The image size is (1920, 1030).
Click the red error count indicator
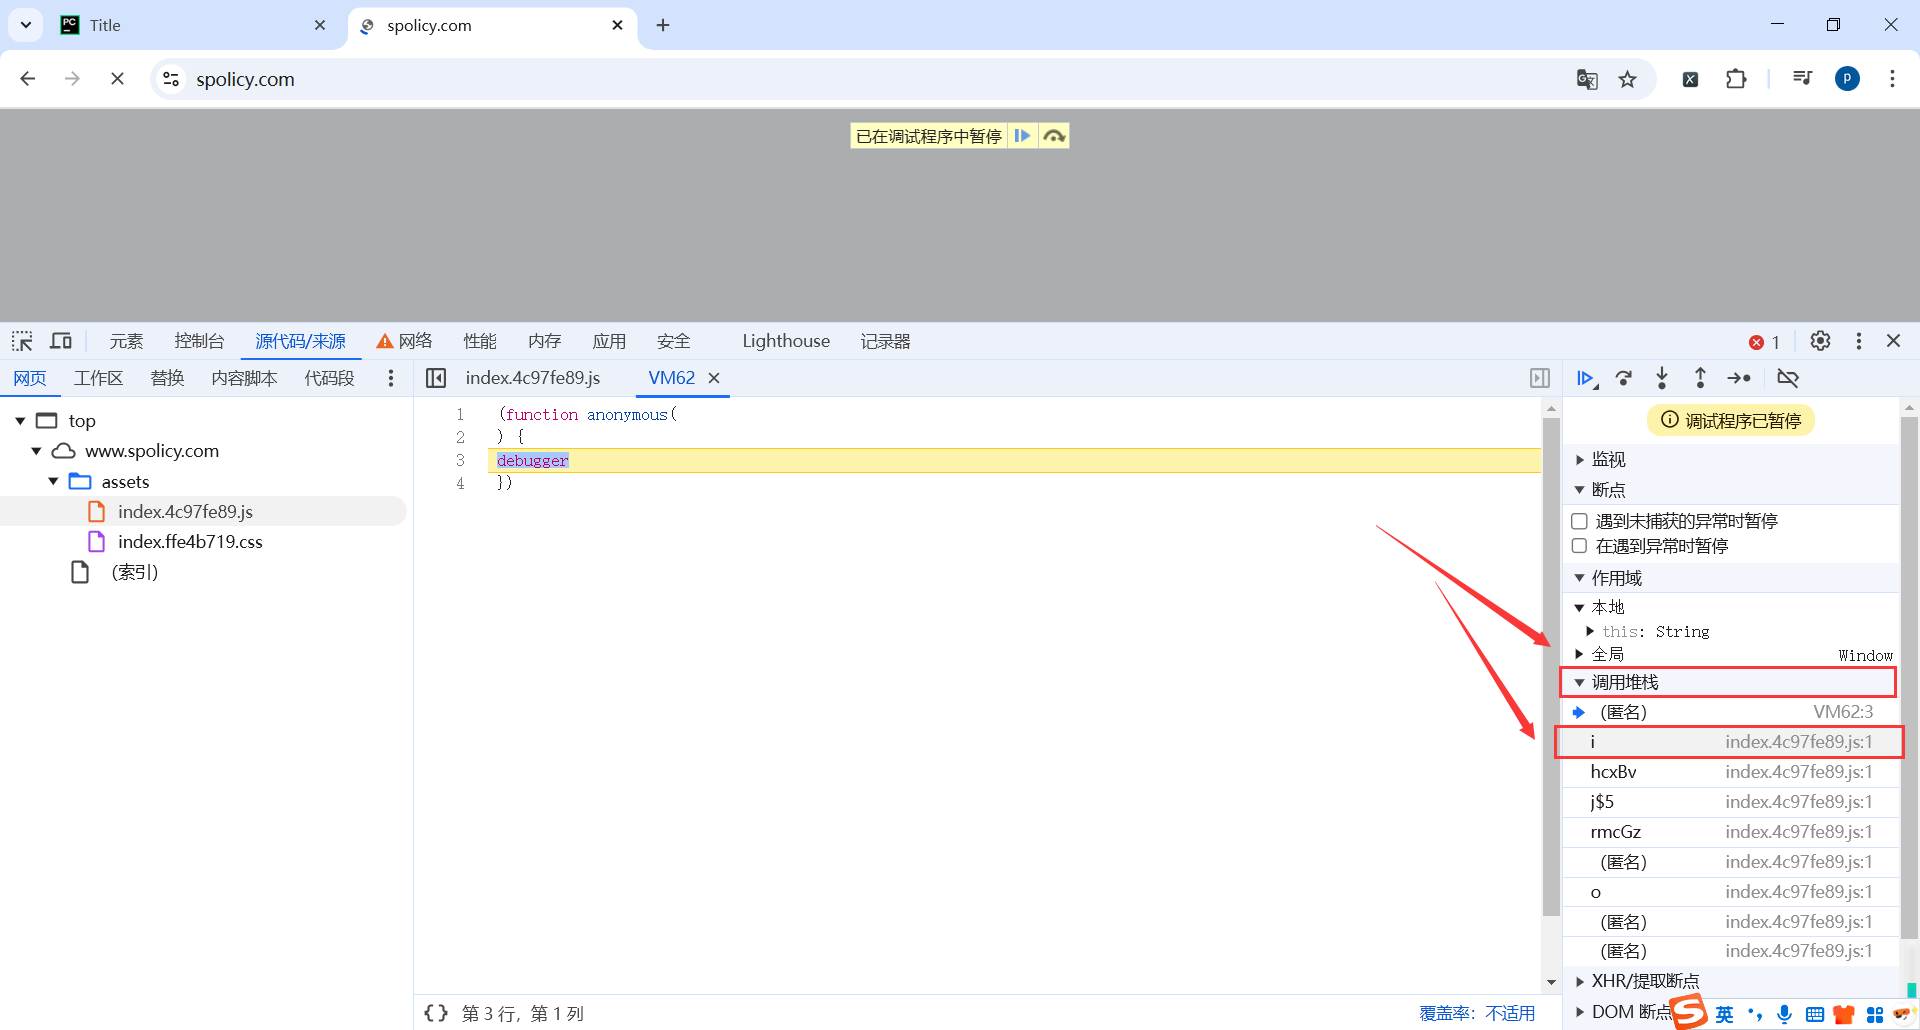point(1764,342)
